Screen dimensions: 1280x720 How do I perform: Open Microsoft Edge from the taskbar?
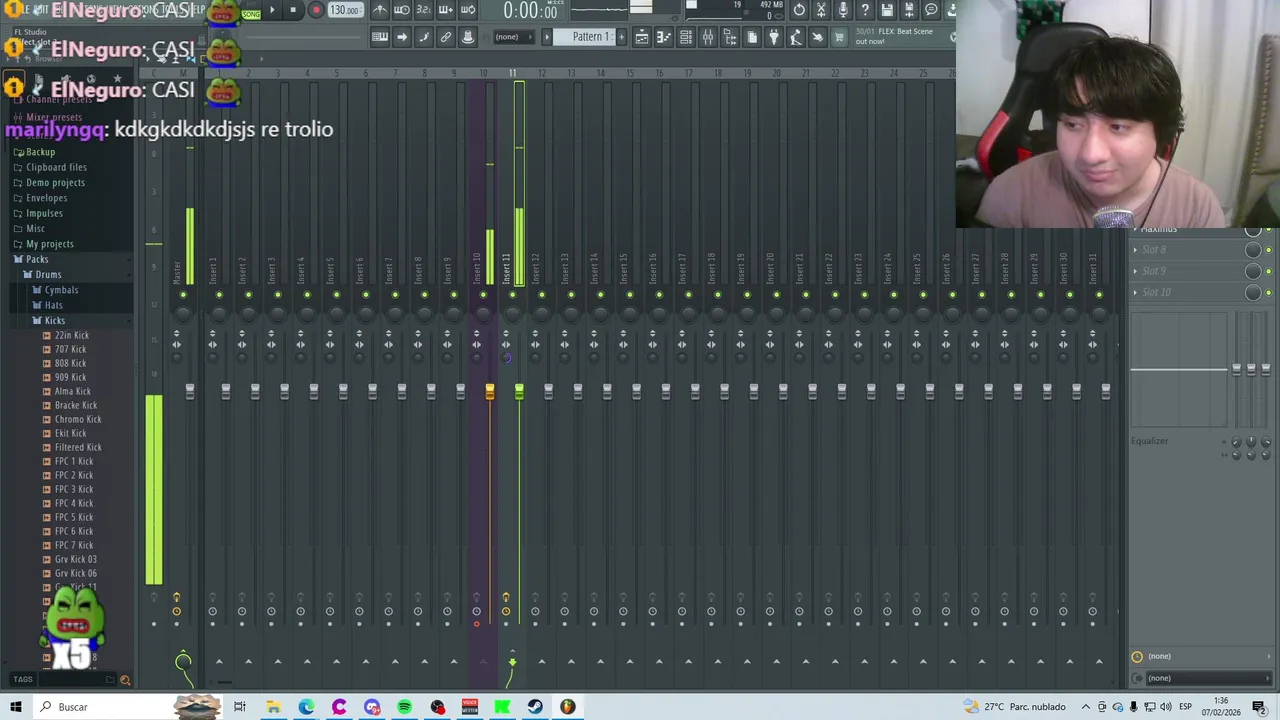[306, 707]
